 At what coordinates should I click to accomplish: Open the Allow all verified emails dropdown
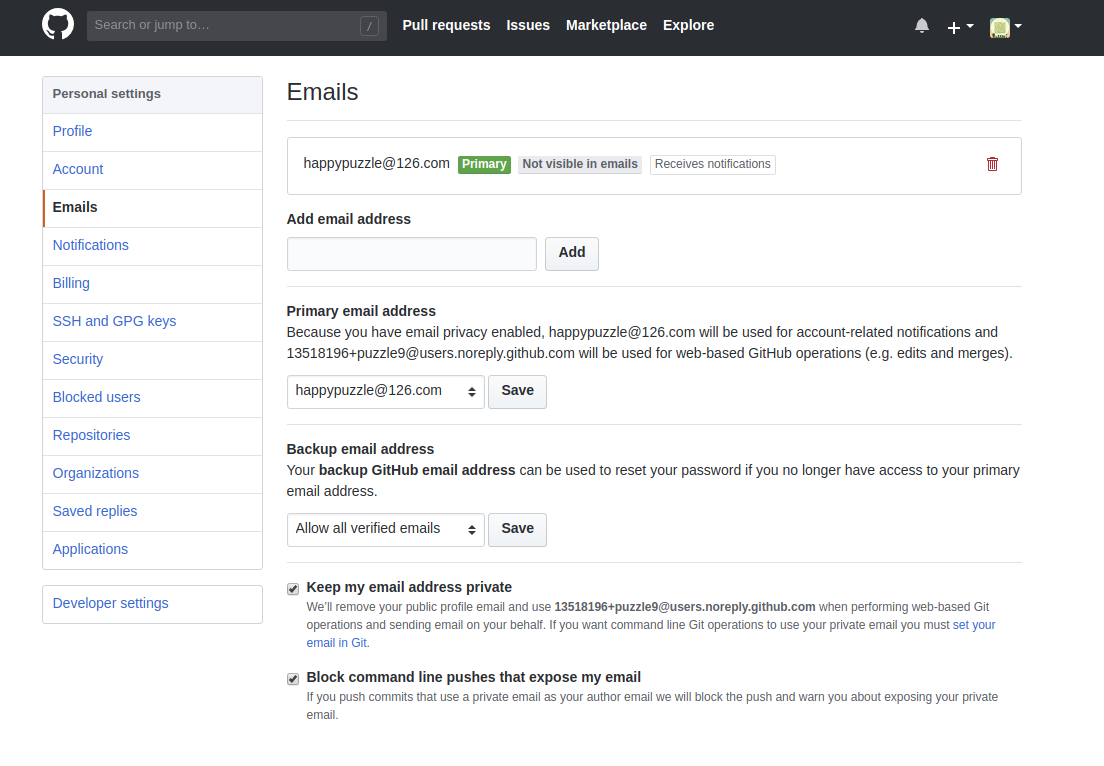[x=385, y=530]
